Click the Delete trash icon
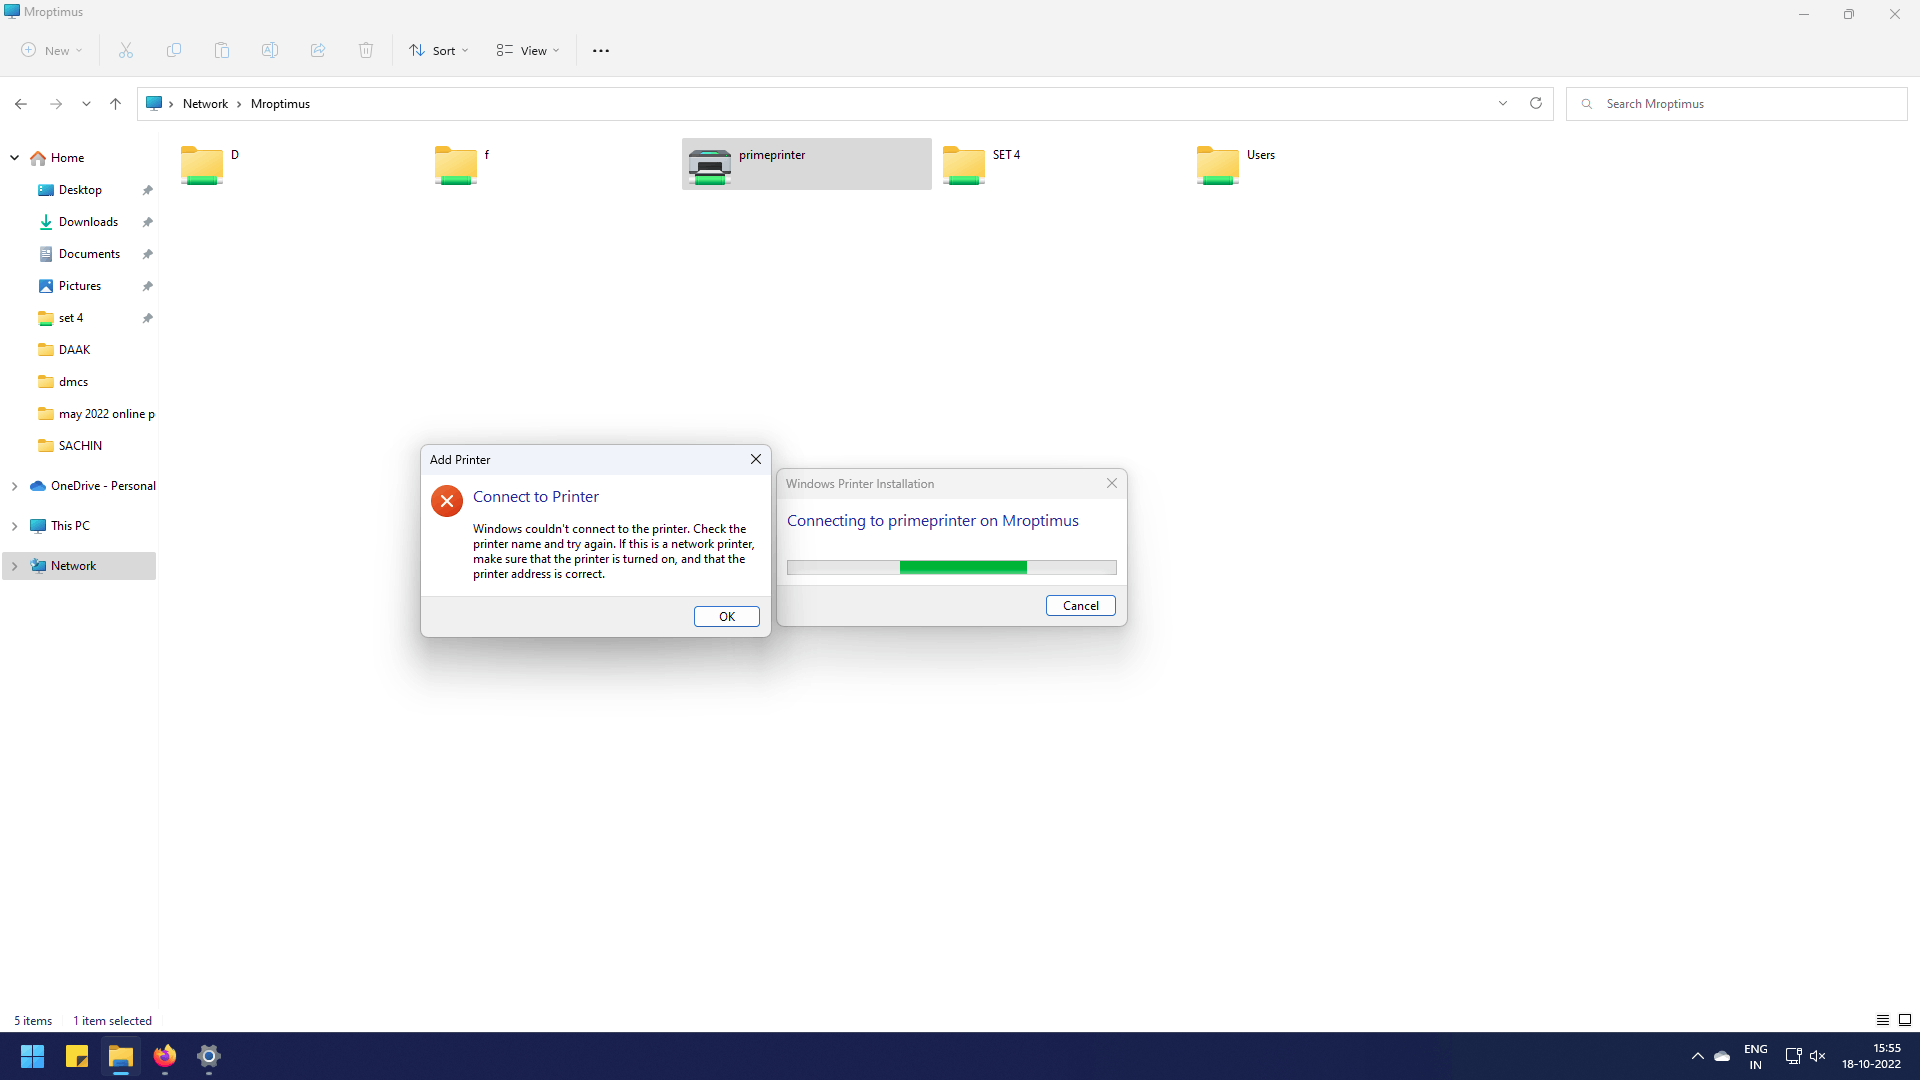The image size is (1920, 1080). pos(366,50)
